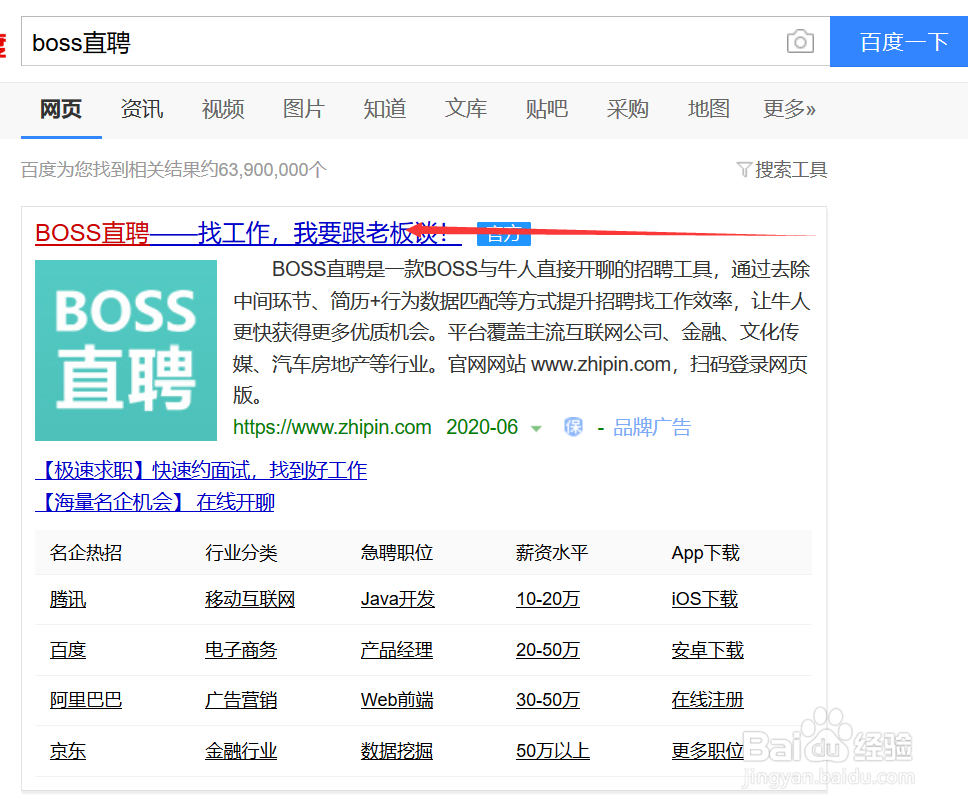Open the 电子商务 industry link
The image size is (968, 810).
(241, 649)
